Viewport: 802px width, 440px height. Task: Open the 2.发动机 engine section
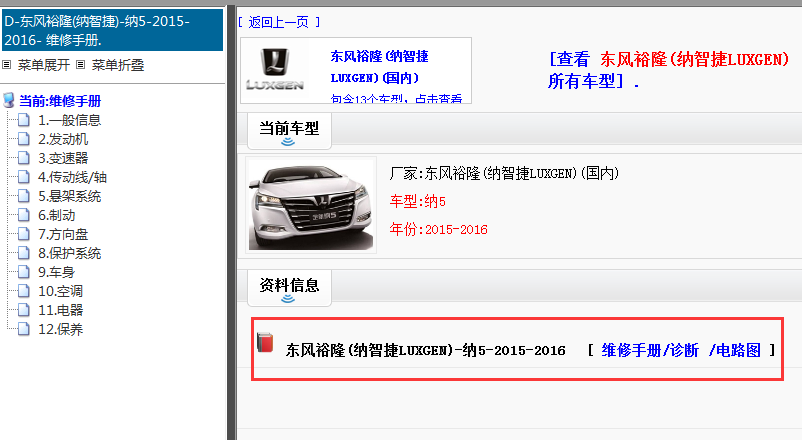(63, 139)
